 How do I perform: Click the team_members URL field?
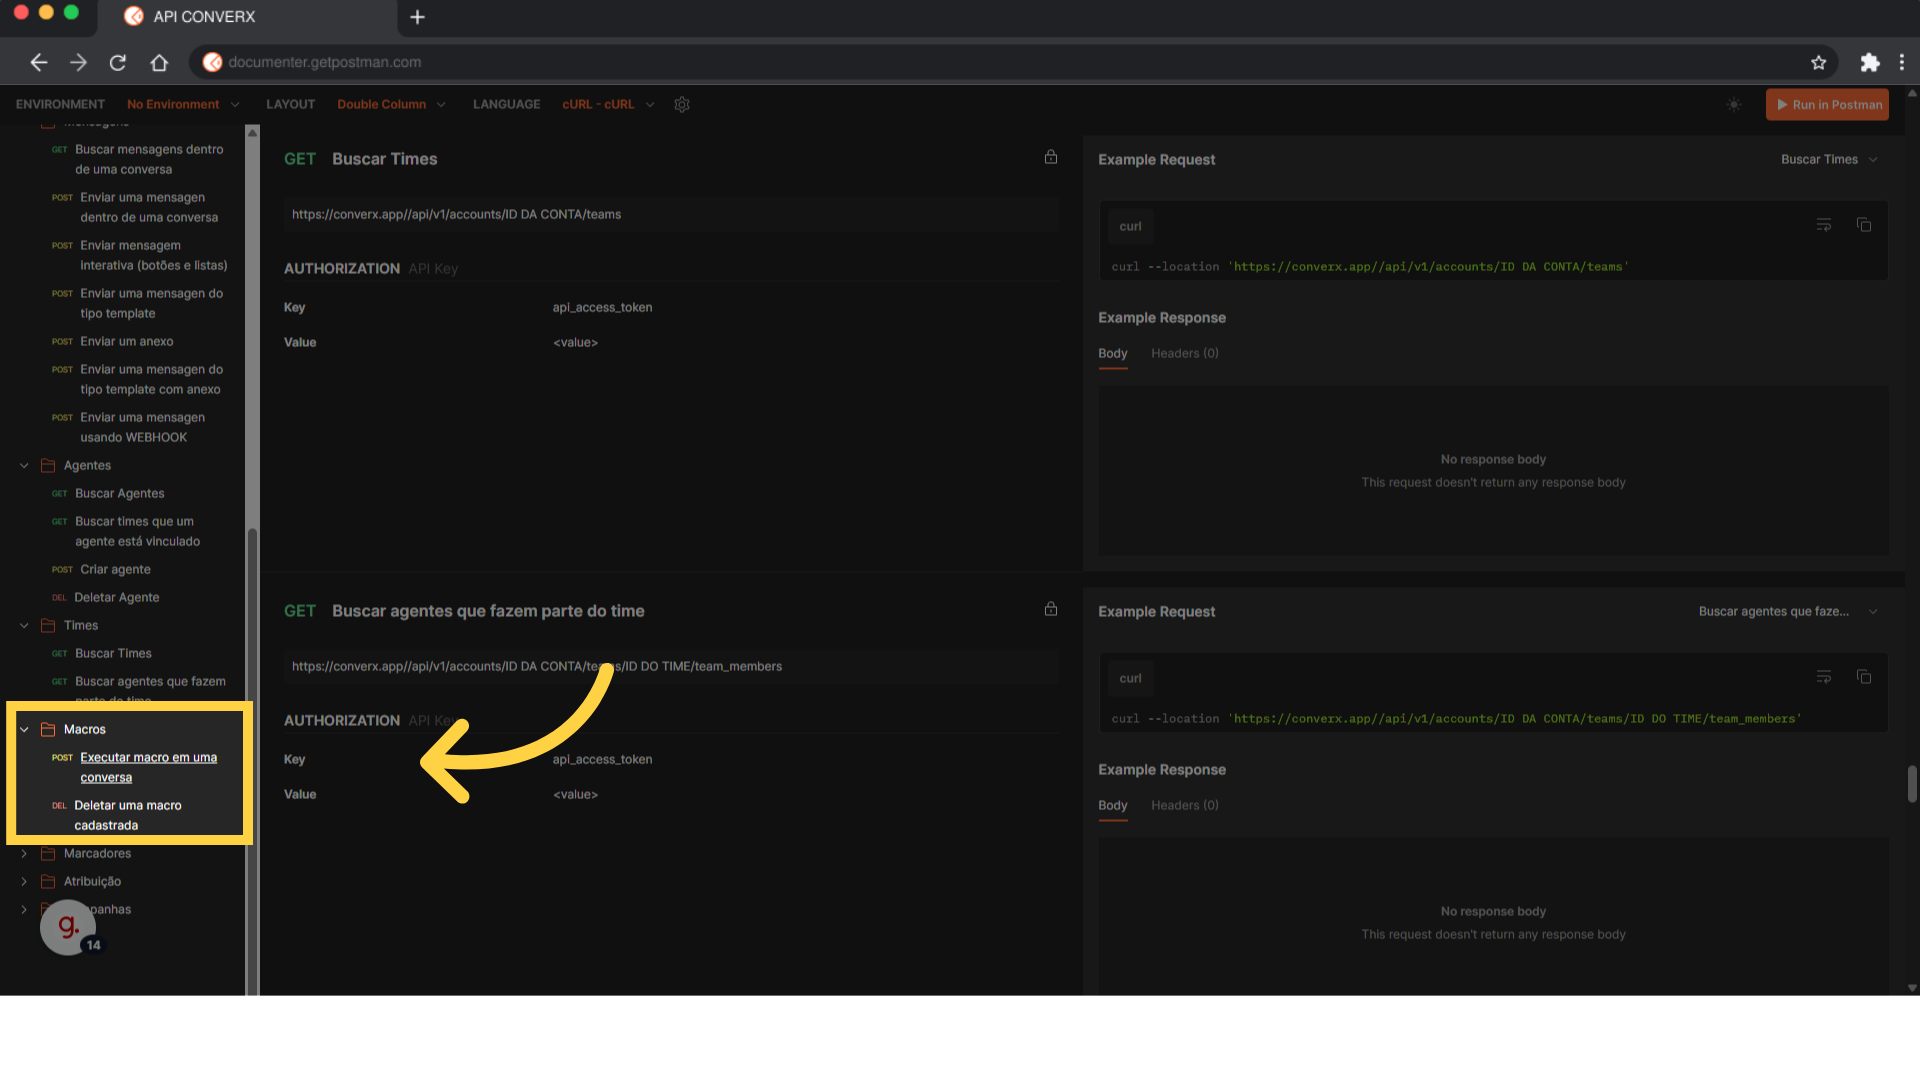tap(671, 666)
